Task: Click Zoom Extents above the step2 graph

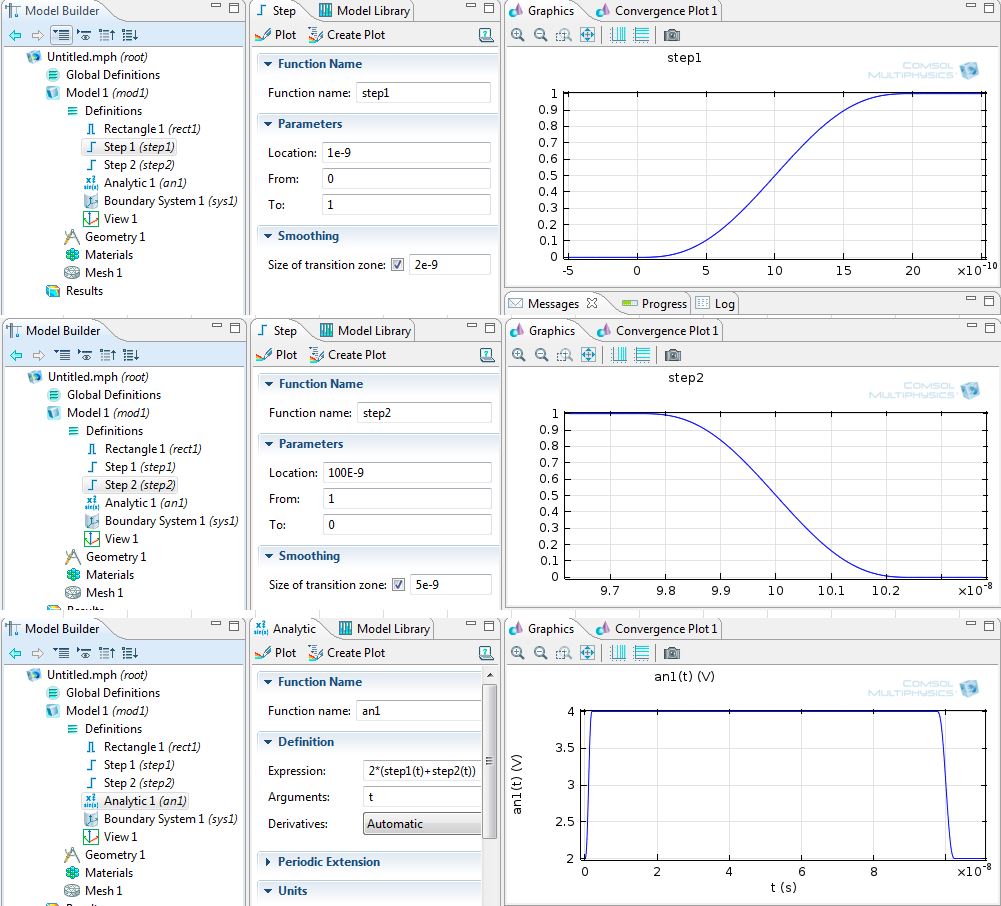Action: (x=588, y=355)
